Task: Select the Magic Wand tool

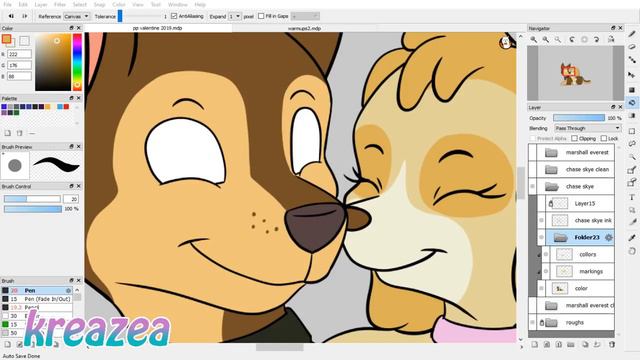Action: click(632, 157)
